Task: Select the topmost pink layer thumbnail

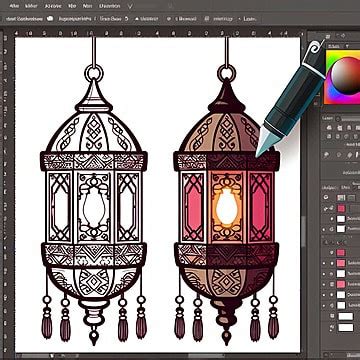Action: [x=341, y=209]
